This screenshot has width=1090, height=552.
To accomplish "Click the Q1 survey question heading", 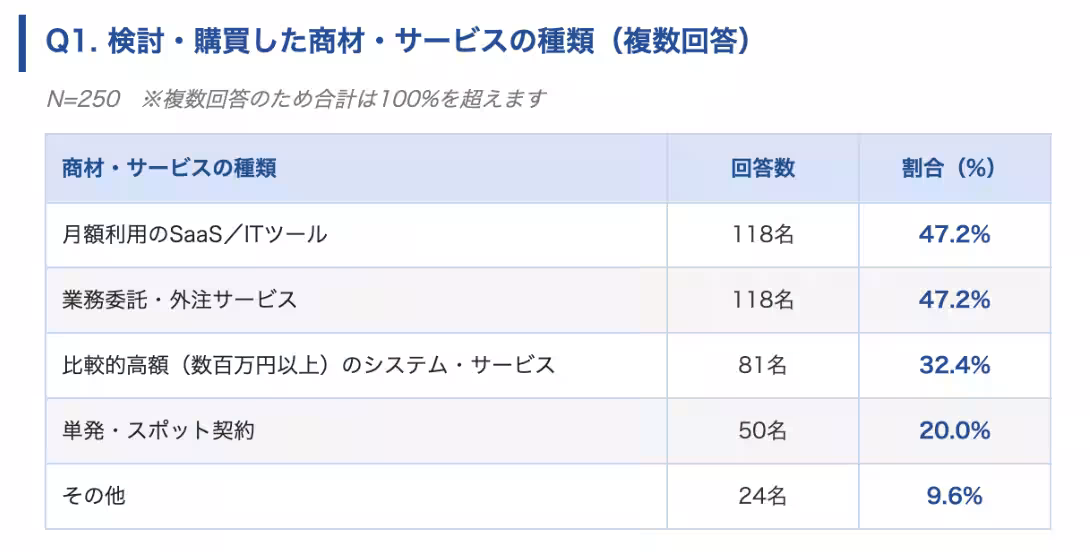I will (398, 42).
